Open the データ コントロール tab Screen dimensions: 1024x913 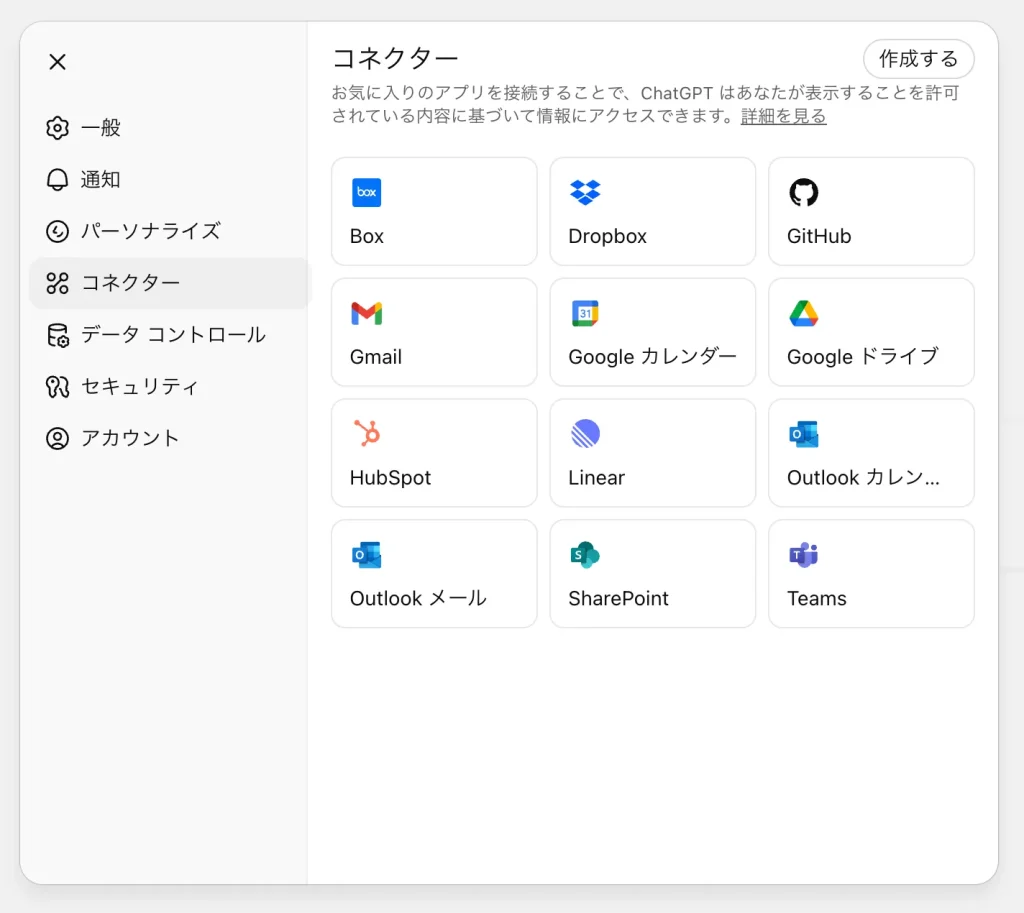coord(169,335)
